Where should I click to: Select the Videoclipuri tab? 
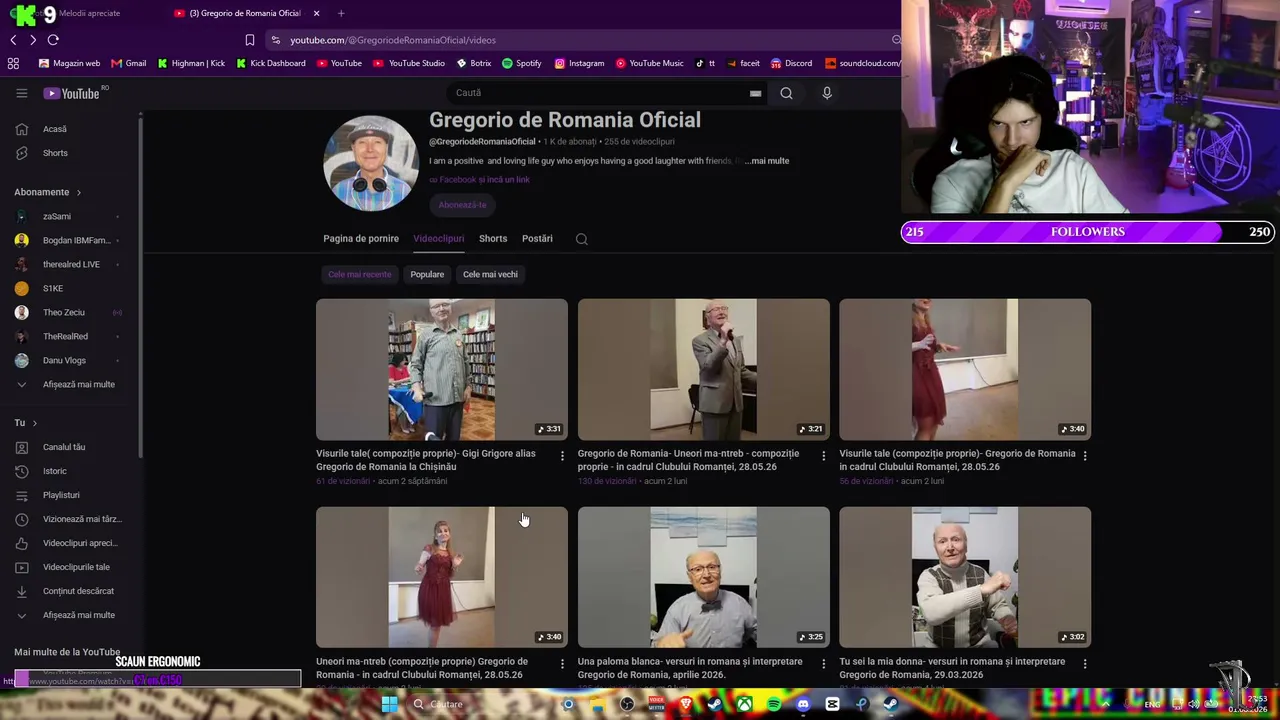pyautogui.click(x=438, y=239)
